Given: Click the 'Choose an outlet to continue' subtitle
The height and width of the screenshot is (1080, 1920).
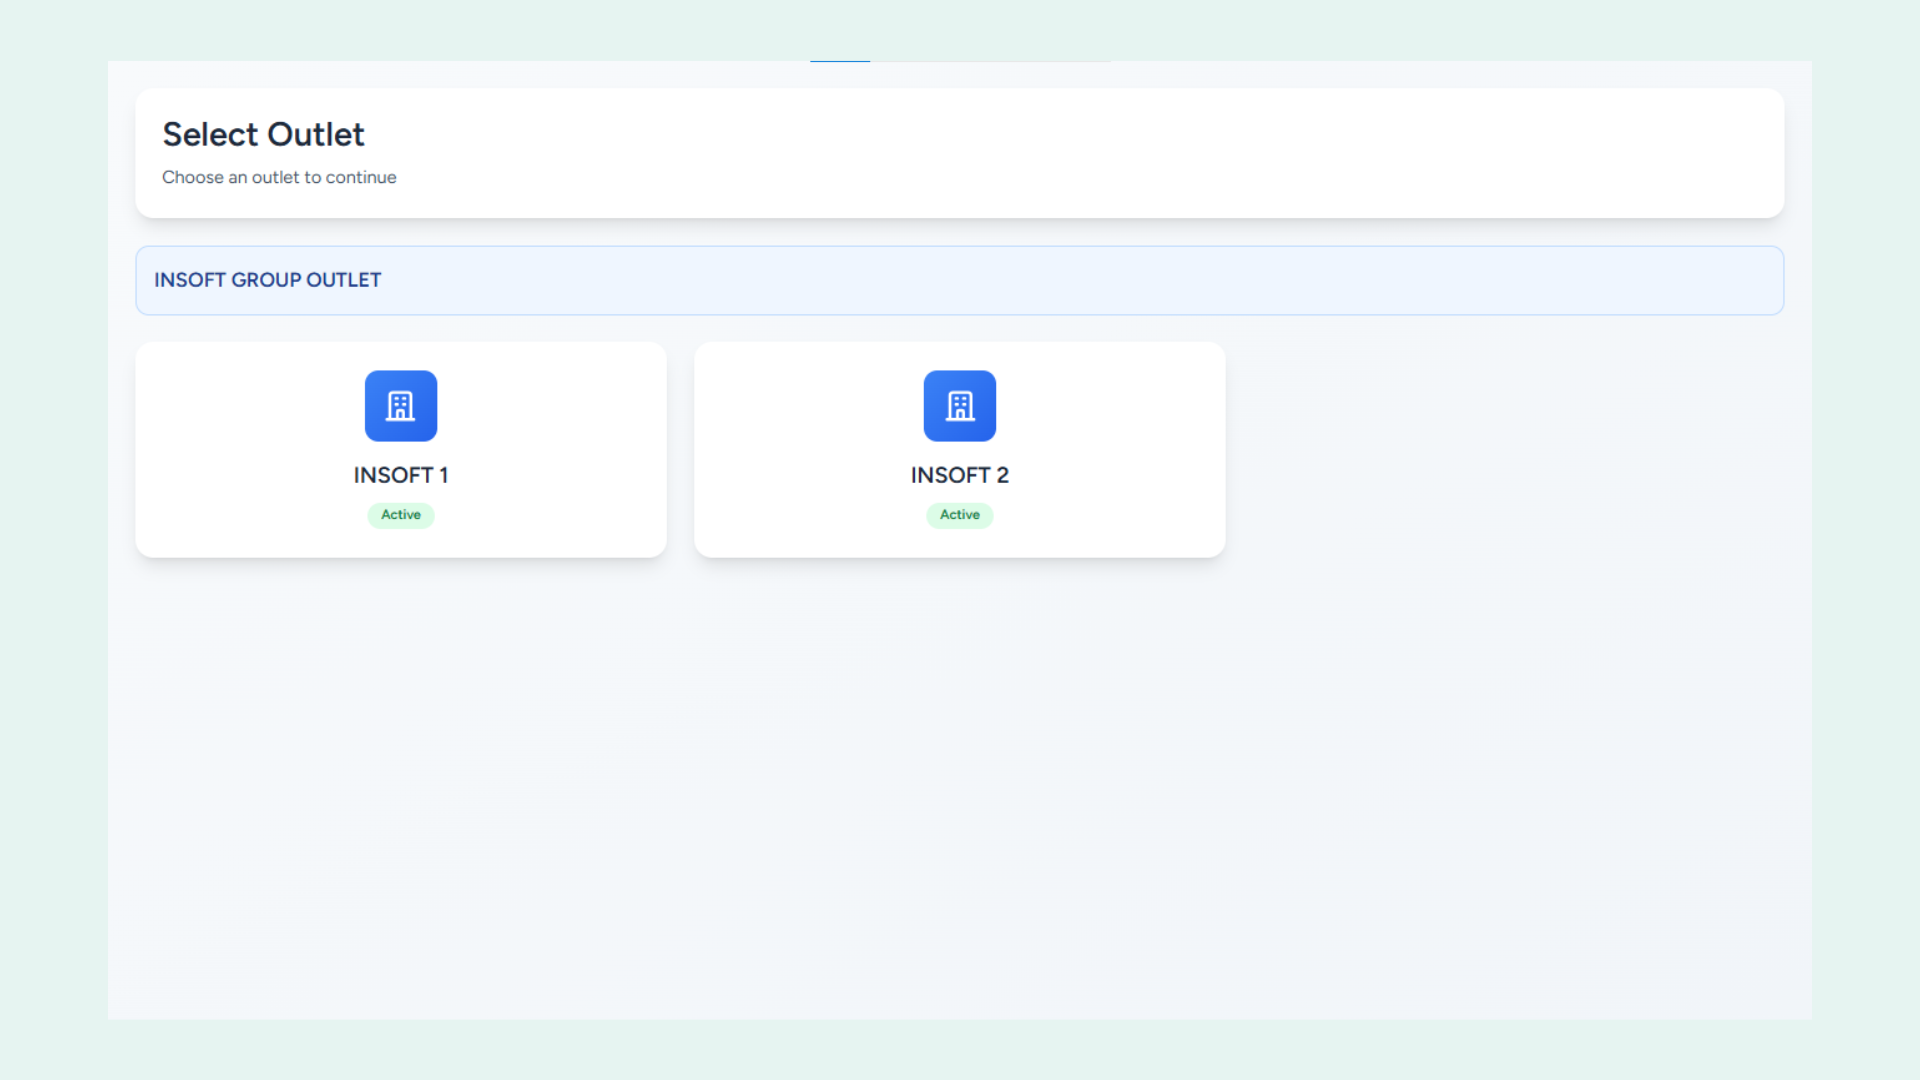Looking at the screenshot, I should [279, 177].
